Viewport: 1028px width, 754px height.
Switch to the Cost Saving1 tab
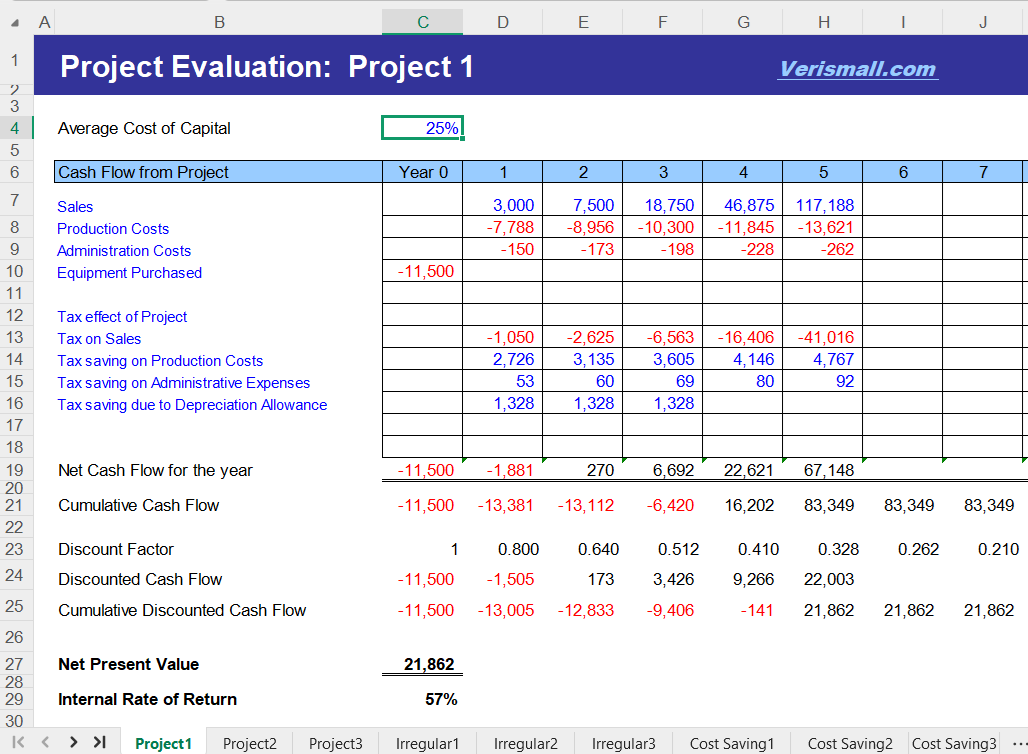(x=732, y=743)
